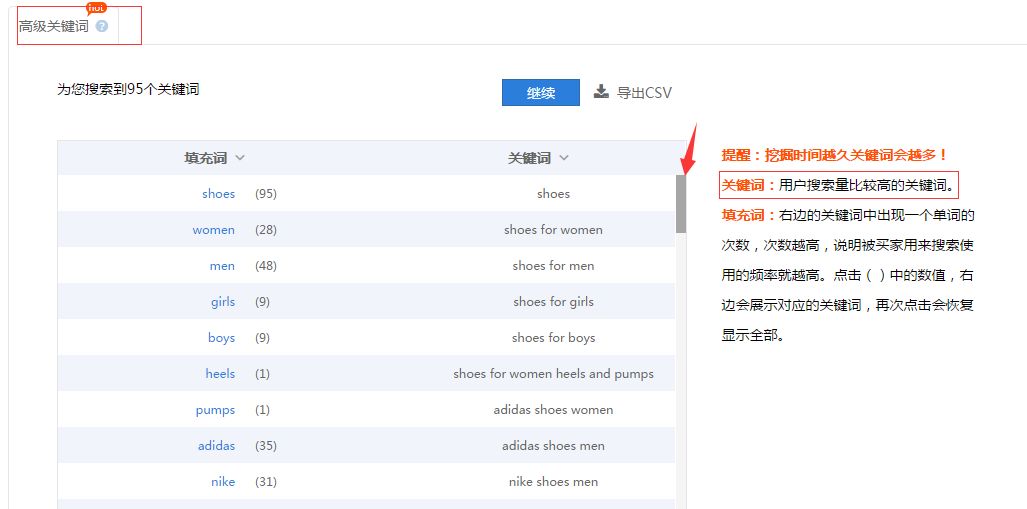The image size is (1027, 509).
Task: Click the 填充词 column header label
Action: [x=206, y=158]
